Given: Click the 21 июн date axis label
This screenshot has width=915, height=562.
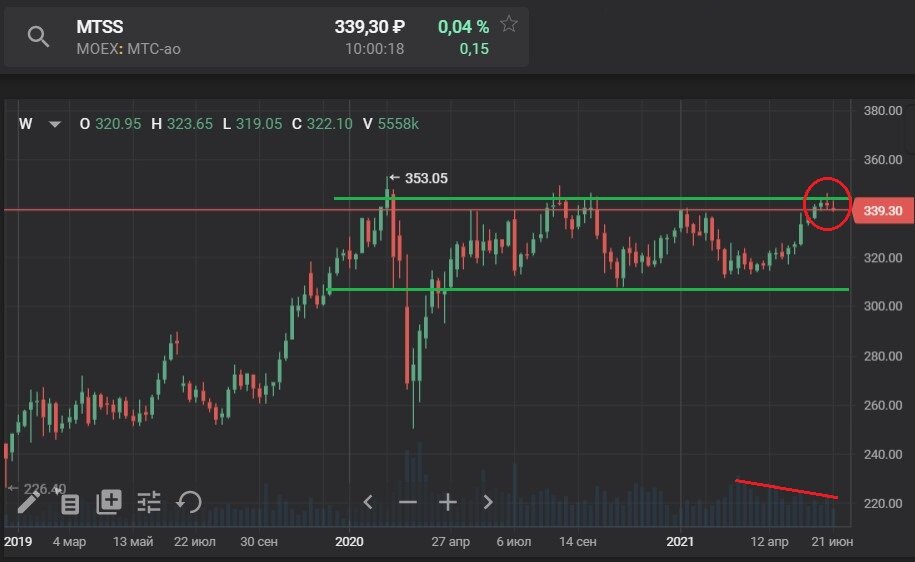Looking at the screenshot, I should [833, 542].
